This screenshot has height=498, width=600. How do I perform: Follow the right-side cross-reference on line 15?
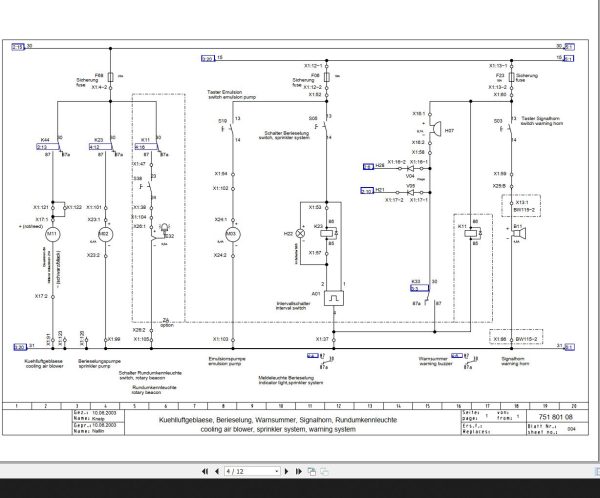click(569, 59)
